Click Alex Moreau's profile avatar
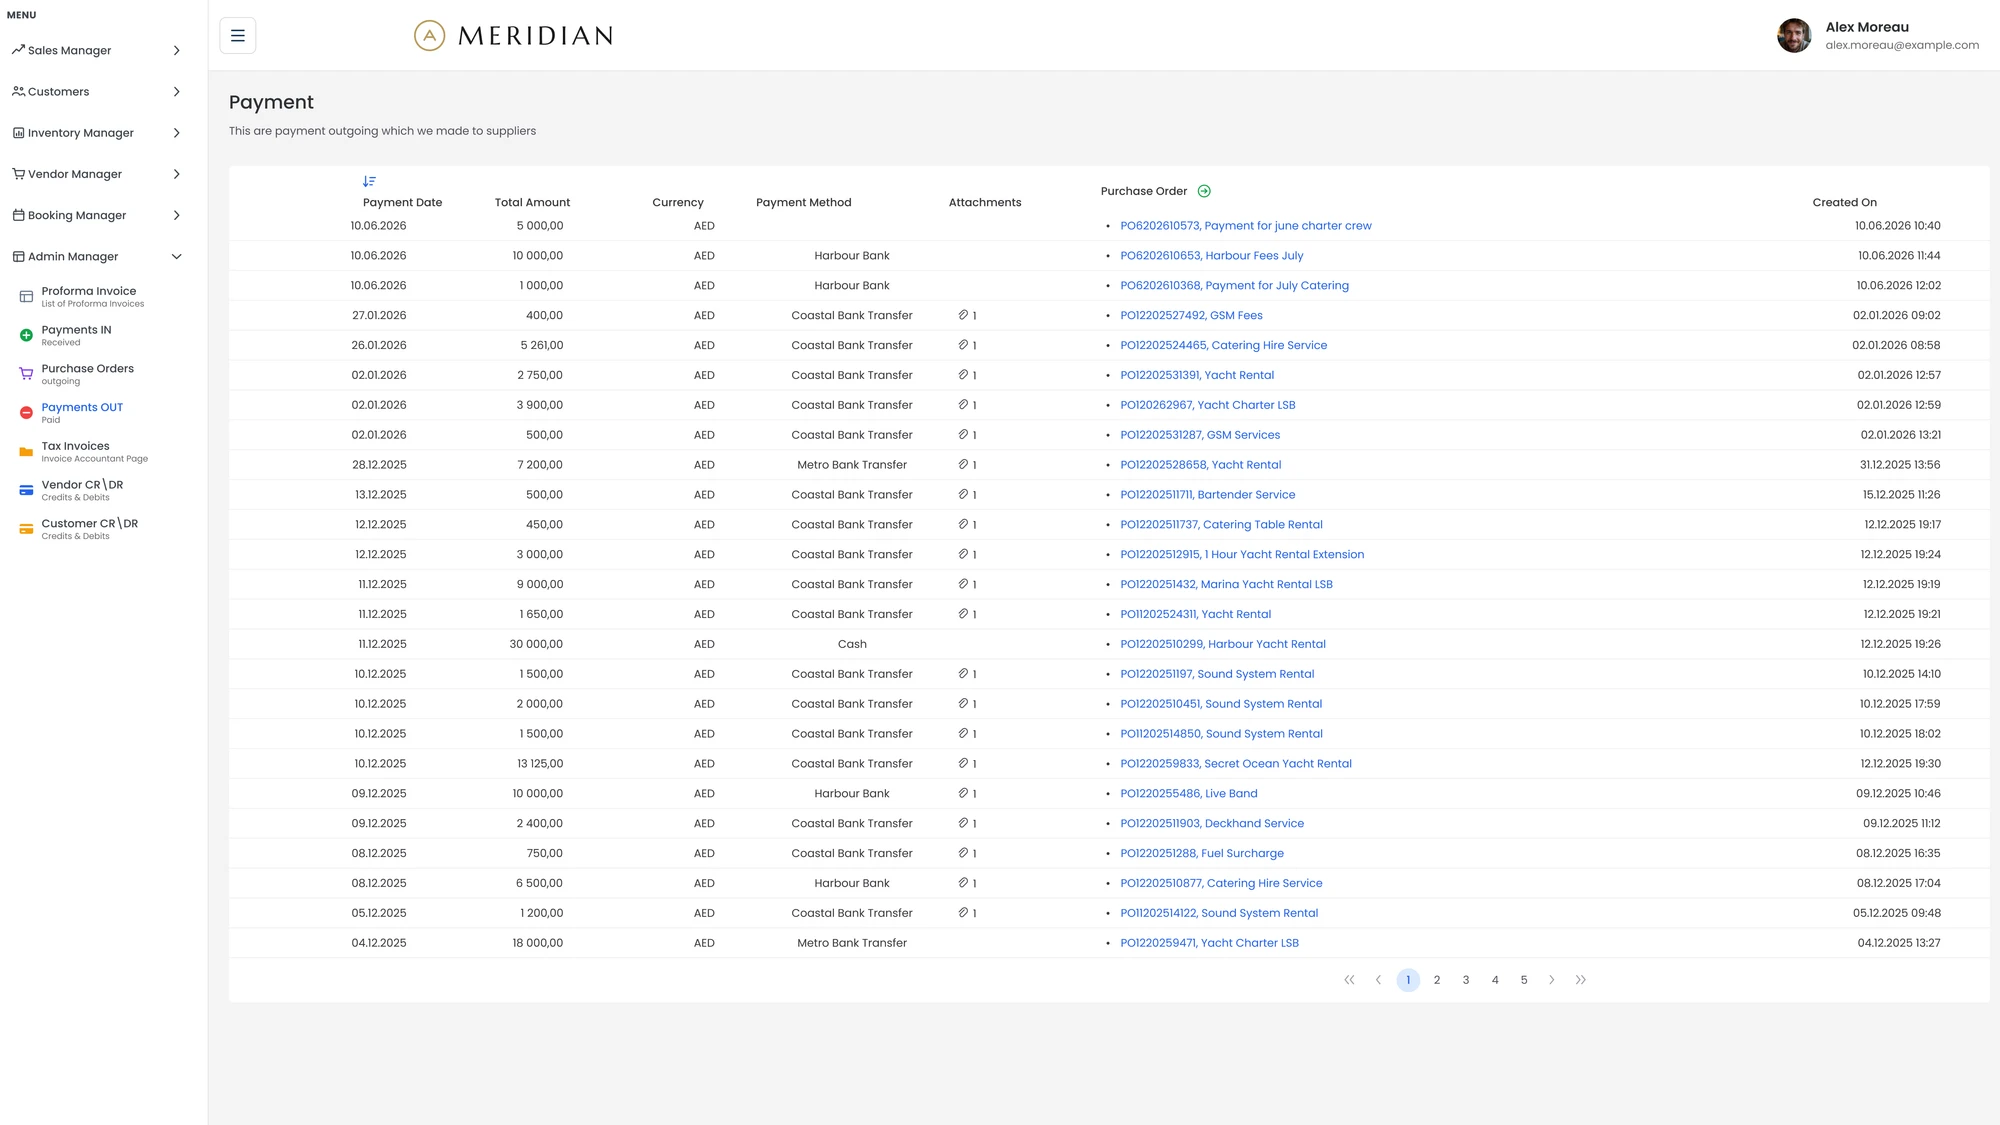This screenshot has width=2000, height=1125. pos(1794,36)
